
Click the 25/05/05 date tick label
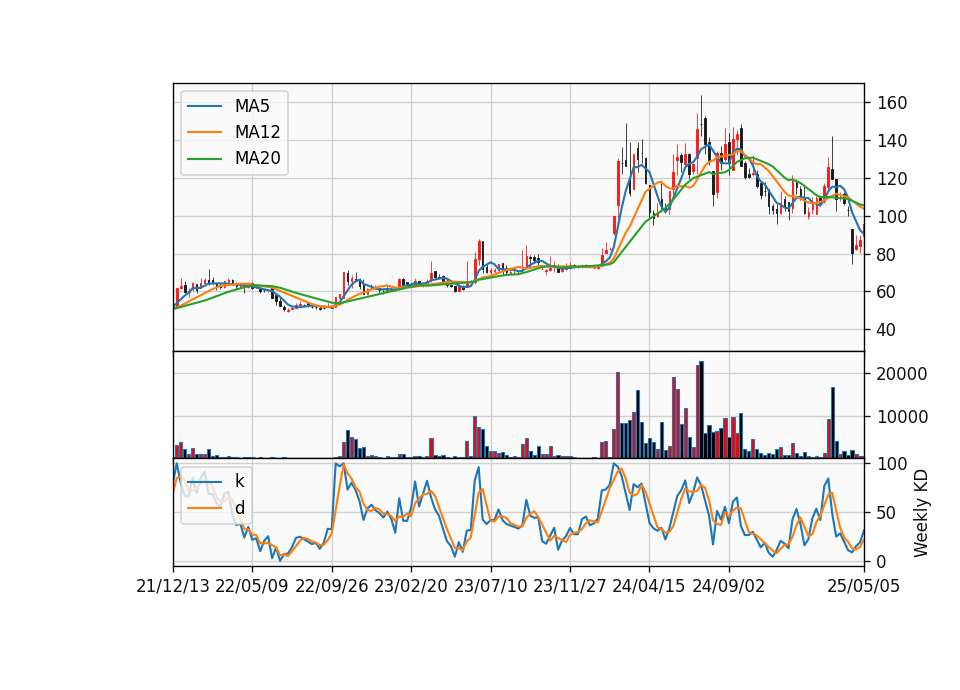[863, 586]
